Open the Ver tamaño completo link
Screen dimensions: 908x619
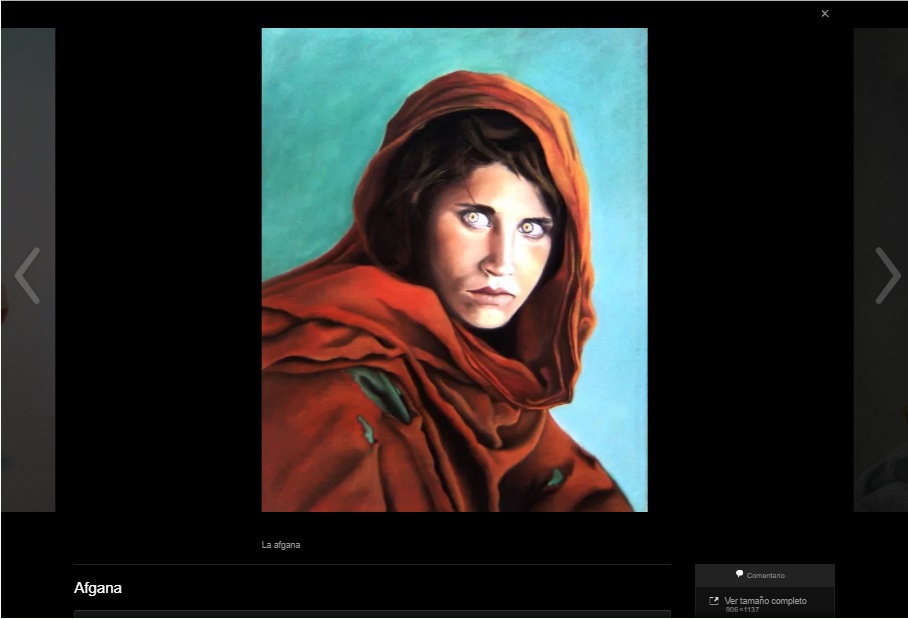765,601
